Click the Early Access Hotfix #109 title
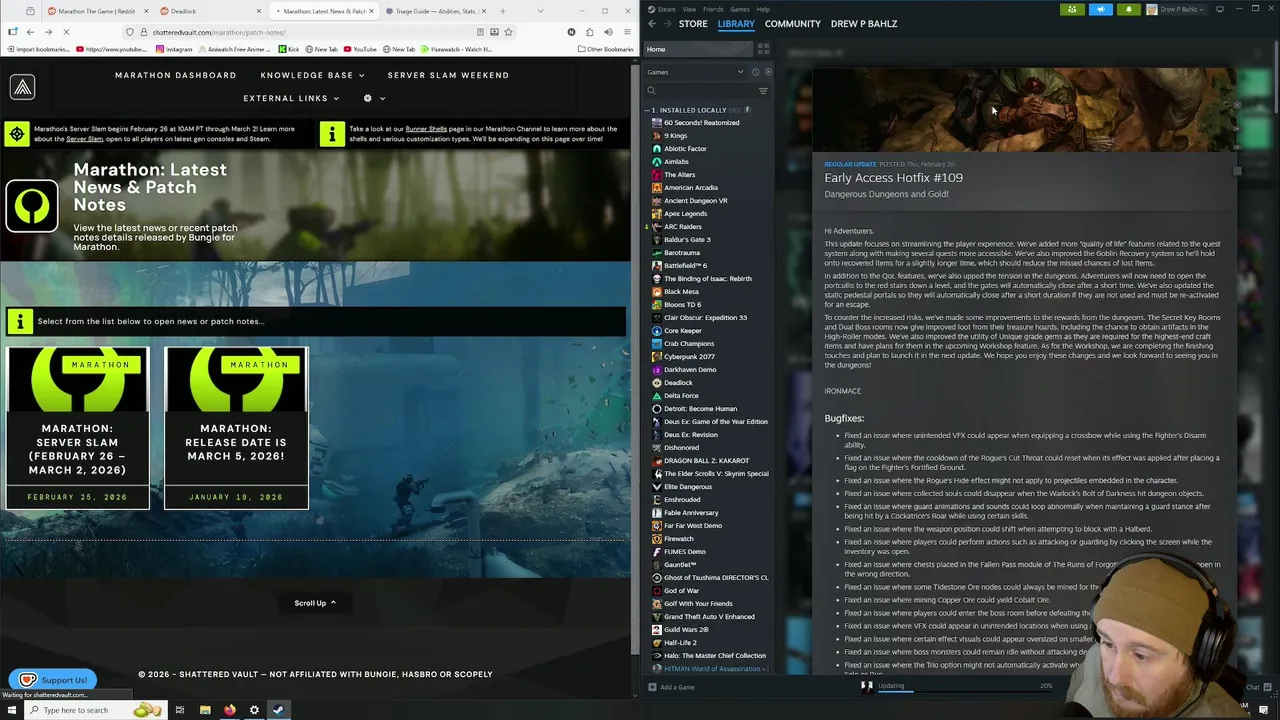The image size is (1280, 720). coord(893,178)
